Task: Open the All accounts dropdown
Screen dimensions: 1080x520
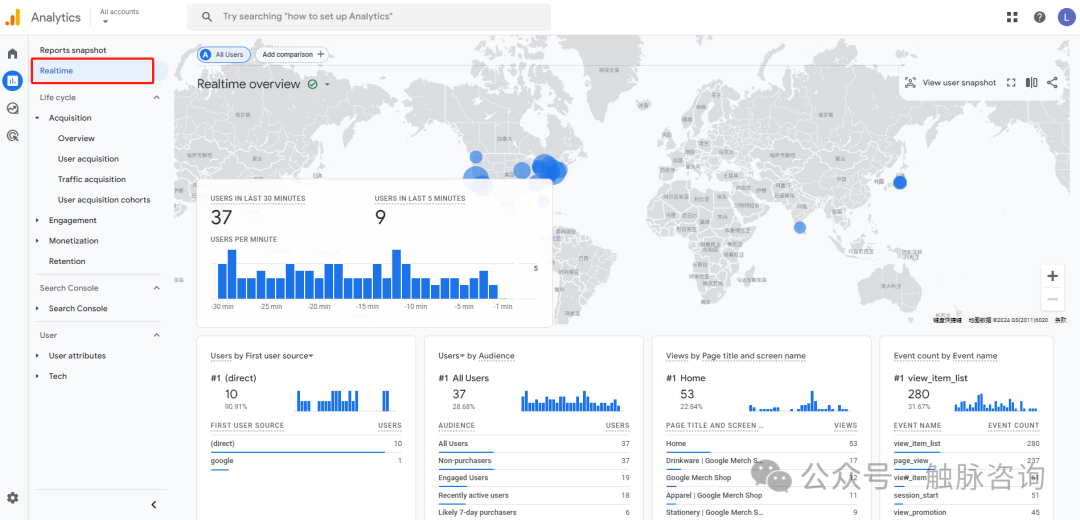Action: pyautogui.click(x=119, y=16)
